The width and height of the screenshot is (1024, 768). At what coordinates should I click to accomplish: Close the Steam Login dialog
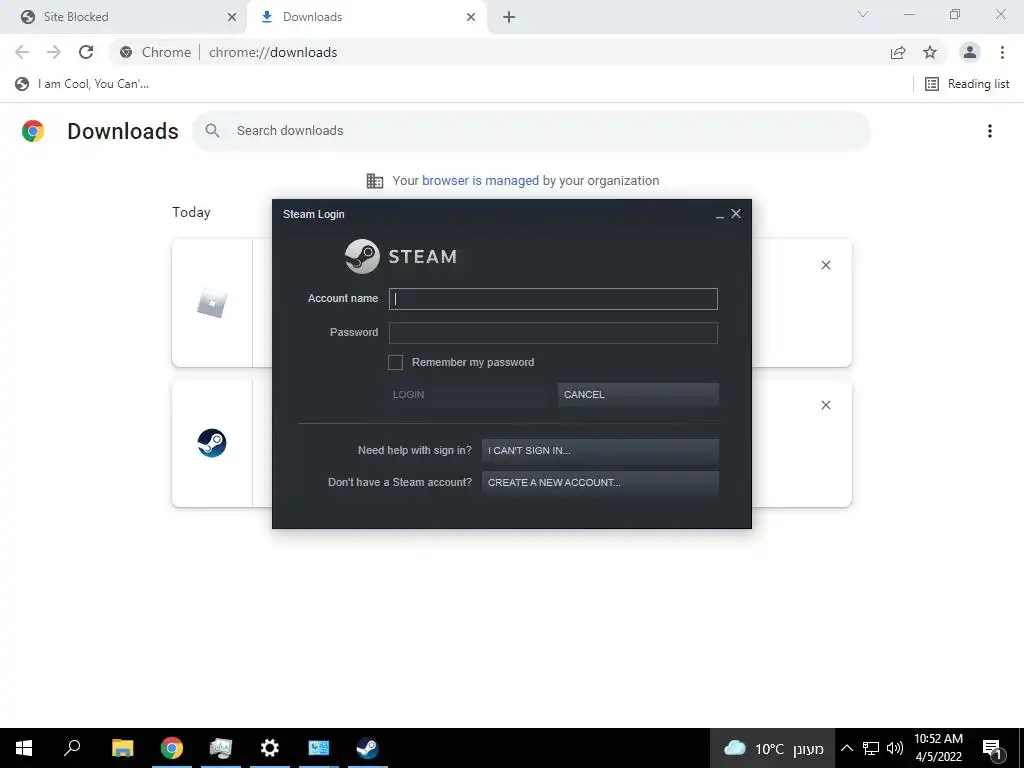tap(736, 214)
